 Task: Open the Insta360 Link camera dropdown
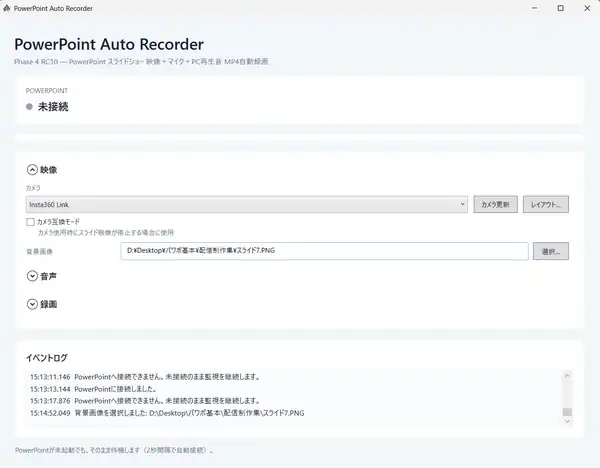[247, 204]
